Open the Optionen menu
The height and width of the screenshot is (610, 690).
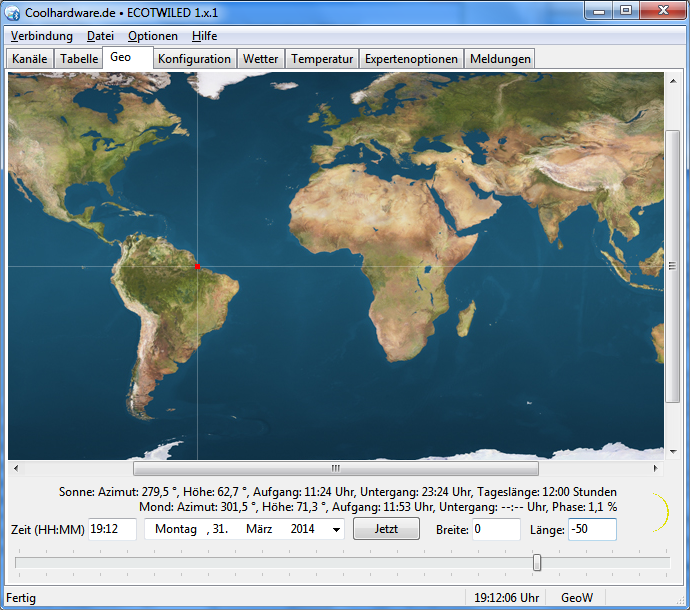point(153,36)
